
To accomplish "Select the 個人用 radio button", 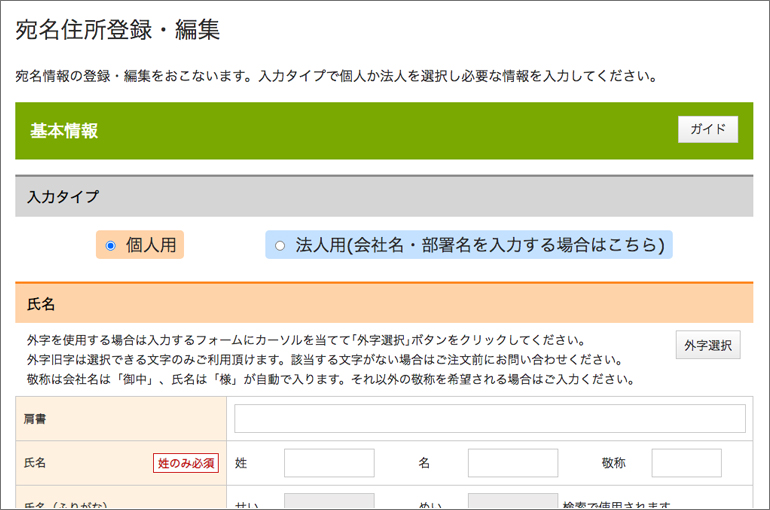I will (111, 245).
